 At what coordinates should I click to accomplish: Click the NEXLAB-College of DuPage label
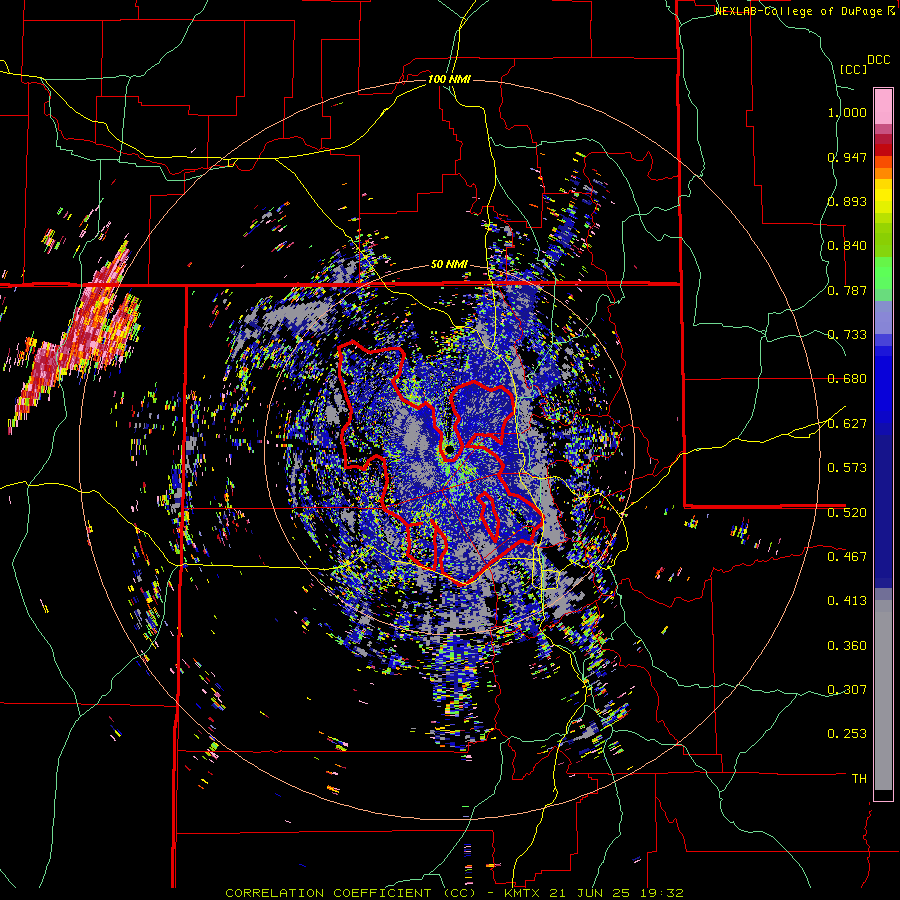799,11
